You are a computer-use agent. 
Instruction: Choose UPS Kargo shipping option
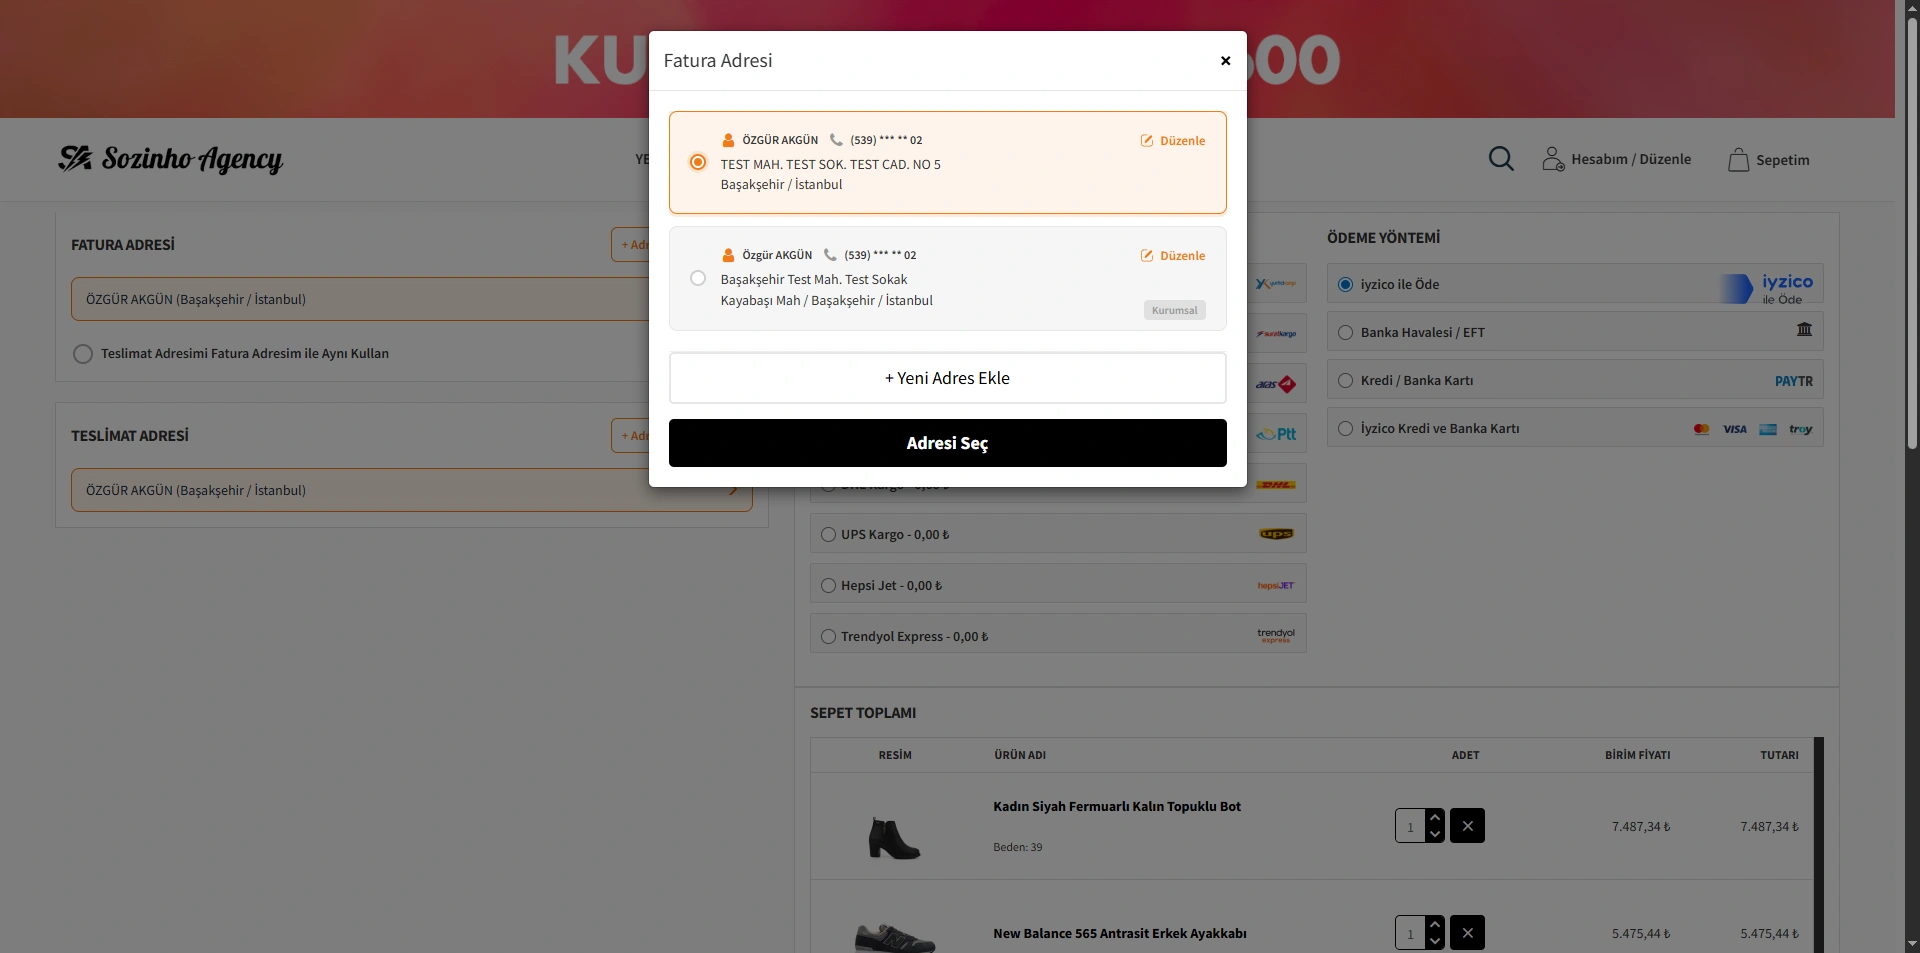click(x=828, y=535)
